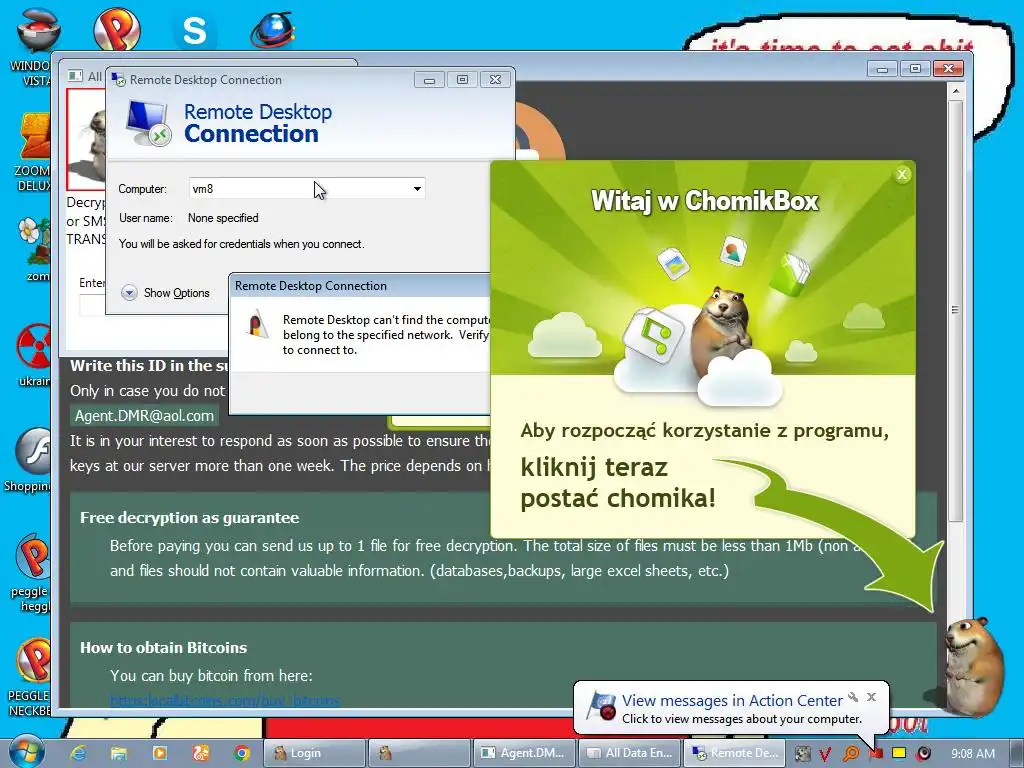Open red P Peggle icon at desktop top
Image resolution: width=1024 pixels, height=768 pixels.
click(x=116, y=29)
